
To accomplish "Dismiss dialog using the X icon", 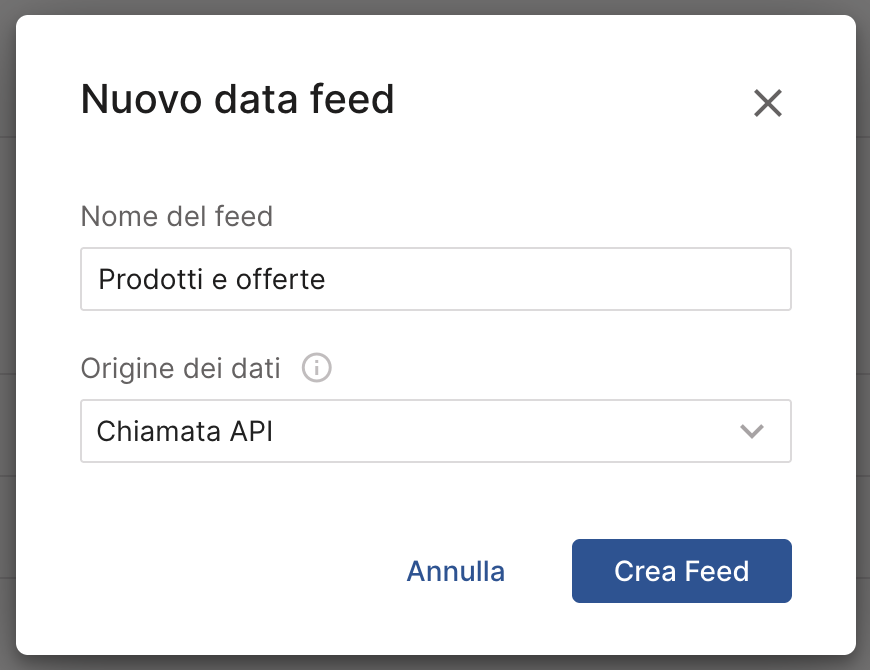I will (x=767, y=103).
